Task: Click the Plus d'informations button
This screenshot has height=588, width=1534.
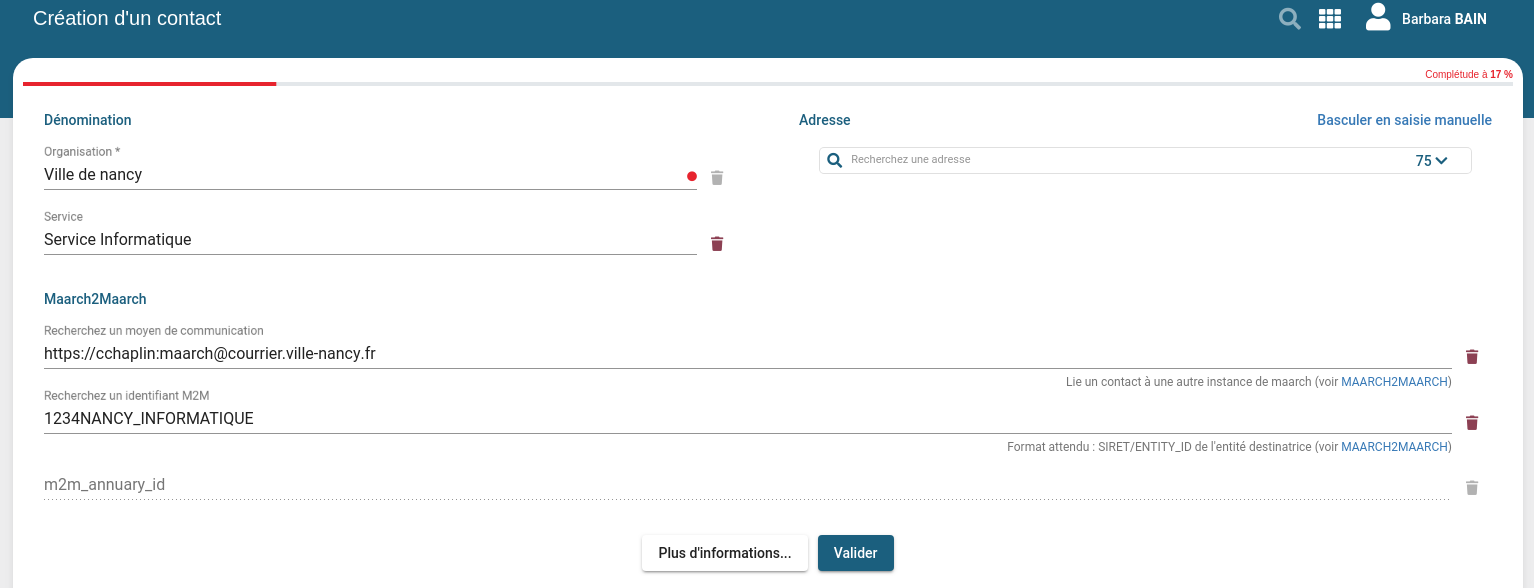Action: click(724, 553)
